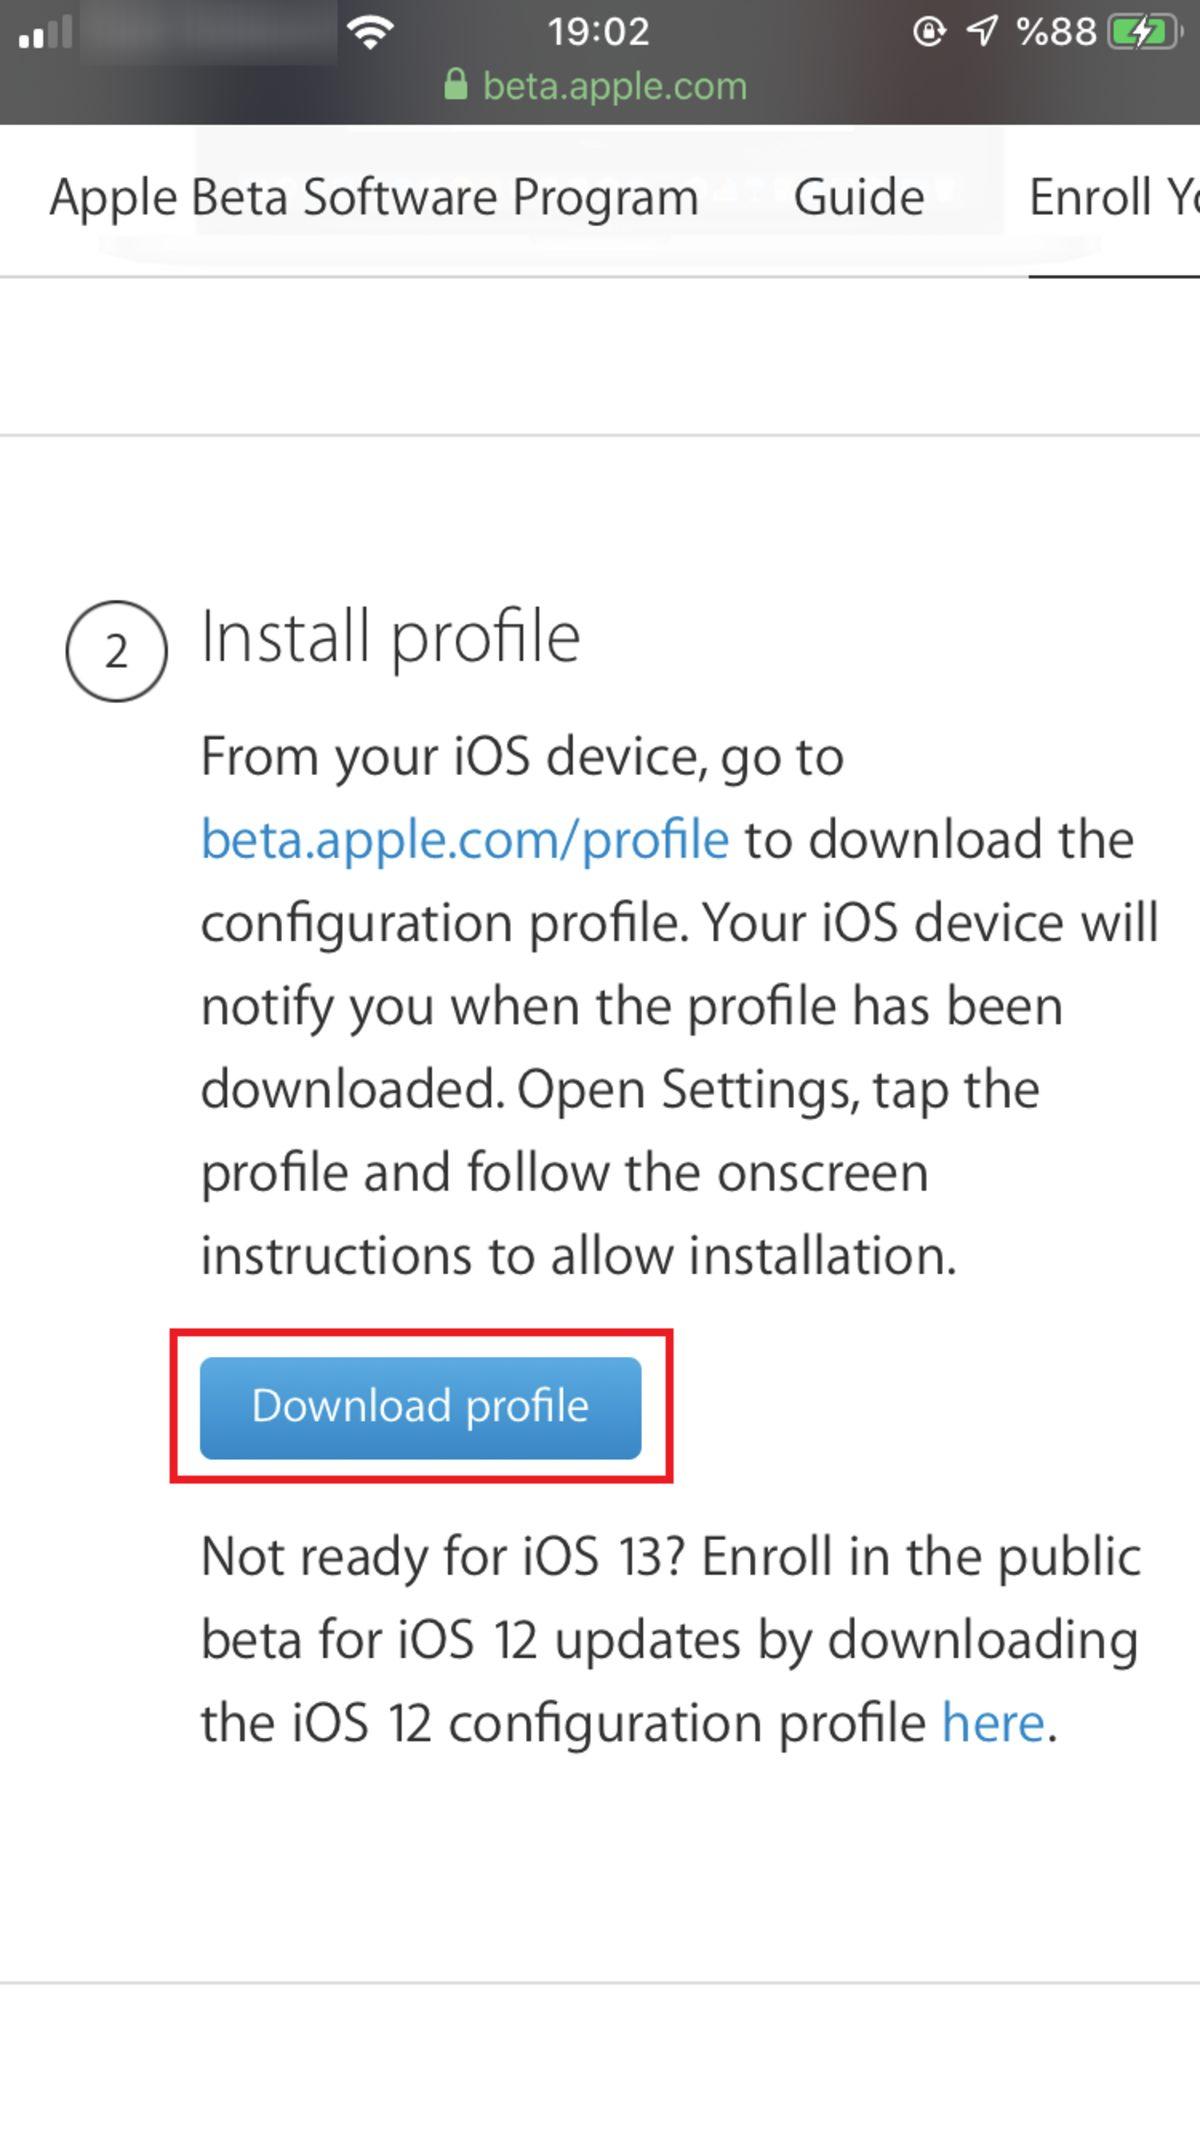Open the Guide section
Viewport: 1200px width, 2135px height.
point(859,197)
